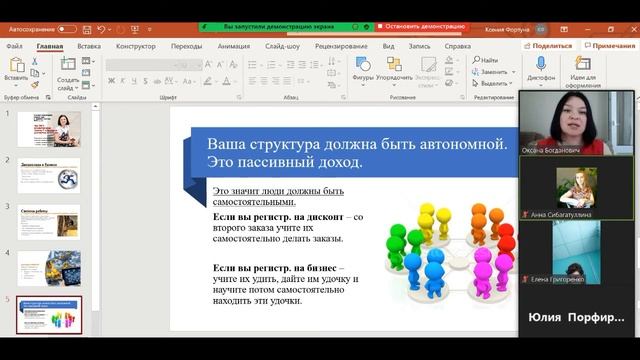Switch to the Вставка tab
The height and width of the screenshot is (360, 640).
pyautogui.click(x=89, y=46)
